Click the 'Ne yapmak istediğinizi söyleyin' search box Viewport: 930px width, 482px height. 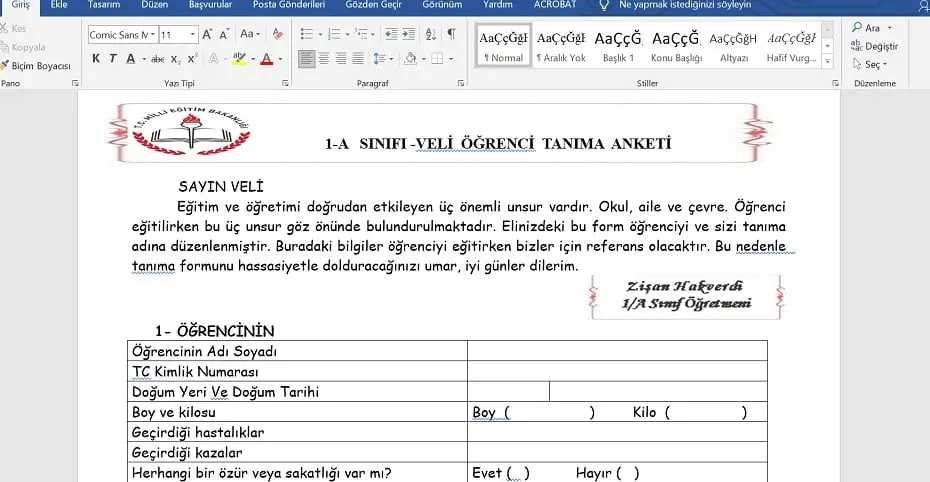(684, 5)
